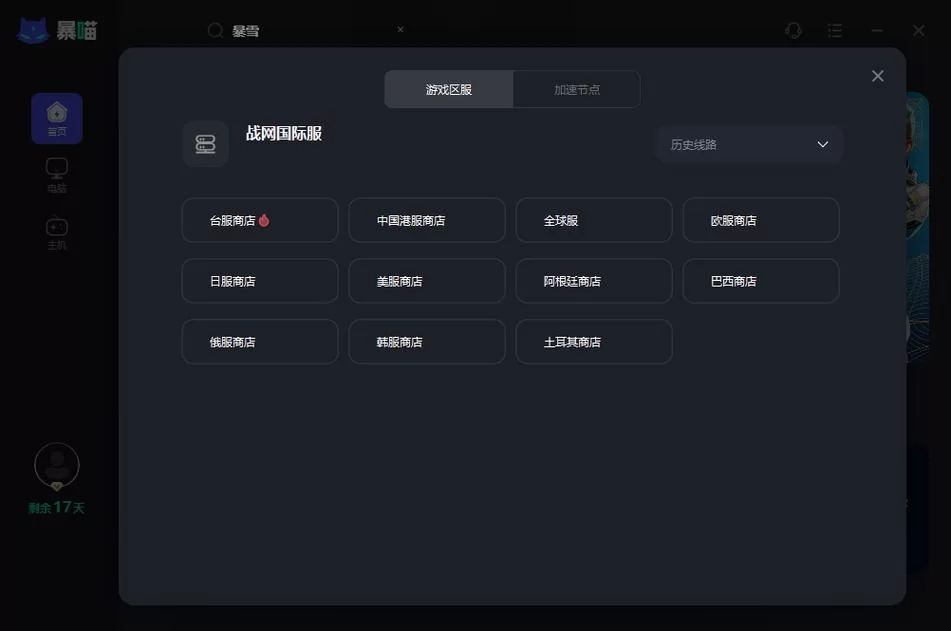This screenshot has width=951, height=631.
Task: Switch to the 加速节点 tab
Action: [576, 90]
